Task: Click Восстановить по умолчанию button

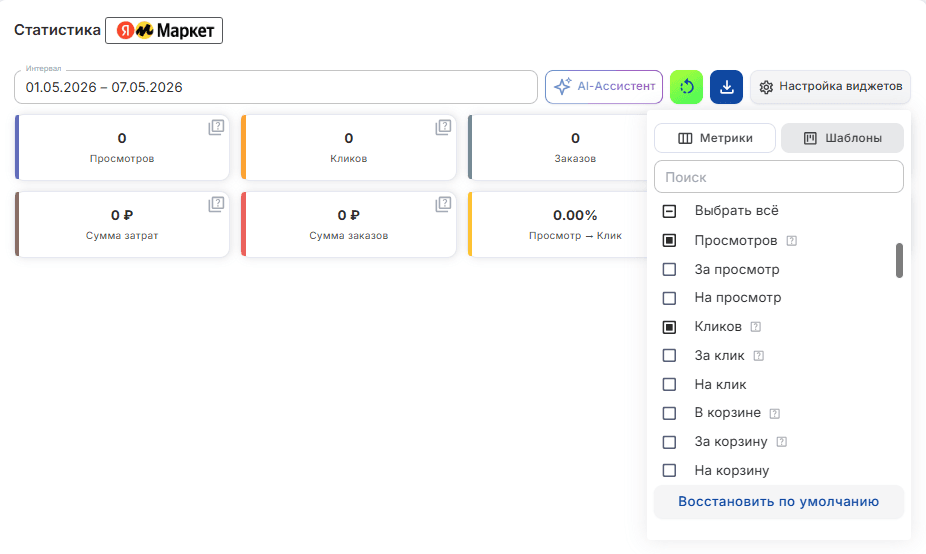Action: [x=778, y=502]
